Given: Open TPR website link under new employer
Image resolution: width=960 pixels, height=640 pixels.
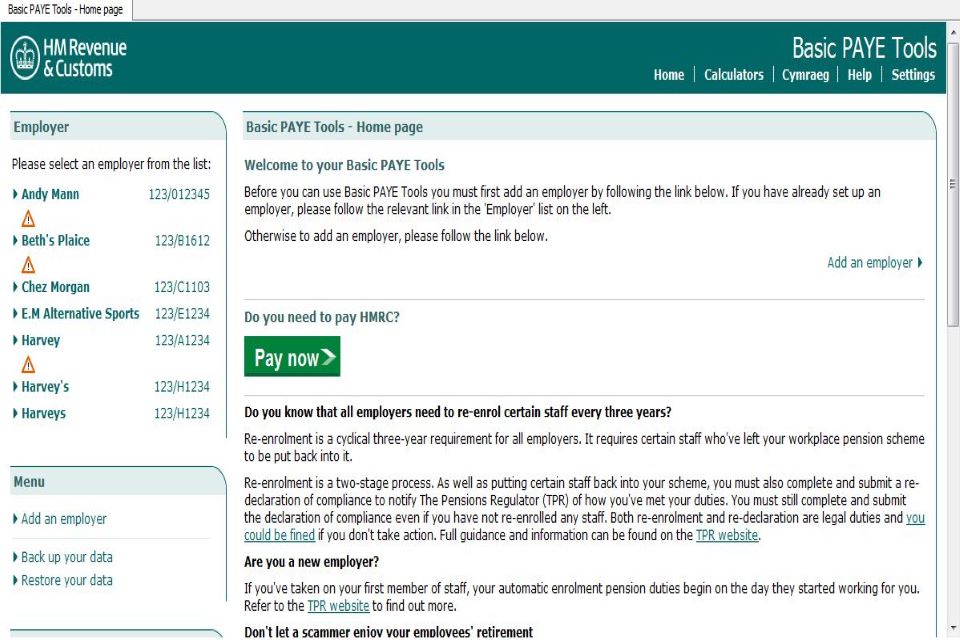Looking at the screenshot, I should tap(339, 606).
